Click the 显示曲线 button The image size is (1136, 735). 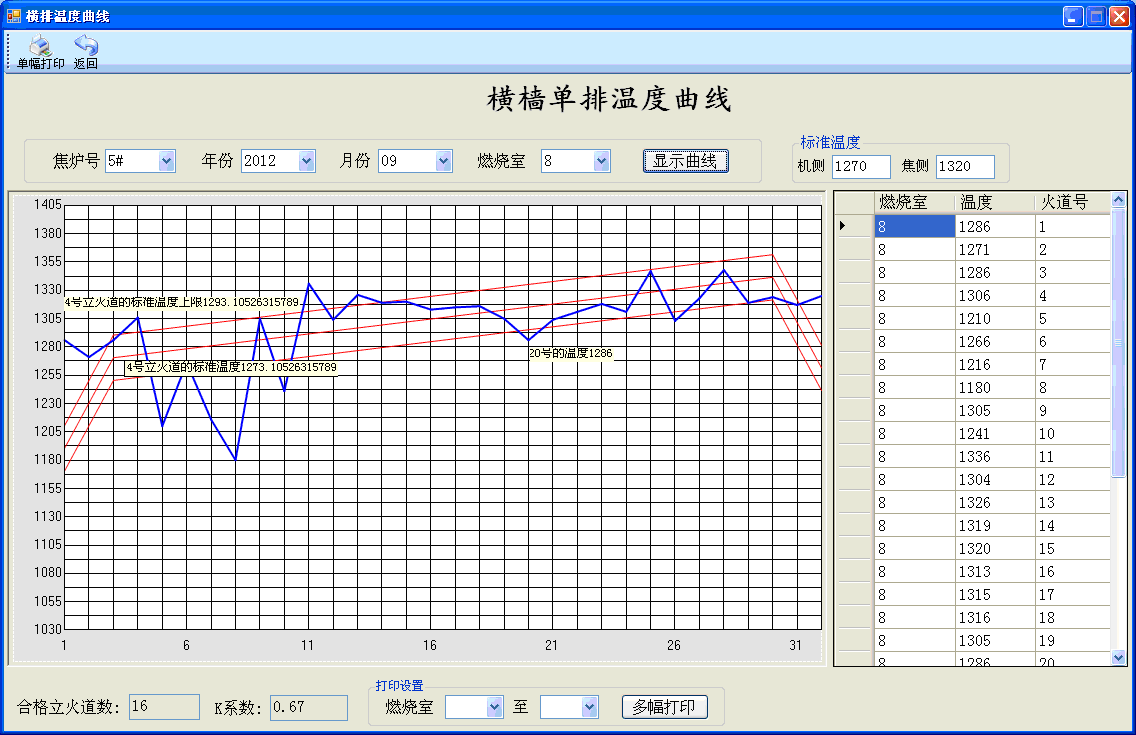tap(685, 160)
